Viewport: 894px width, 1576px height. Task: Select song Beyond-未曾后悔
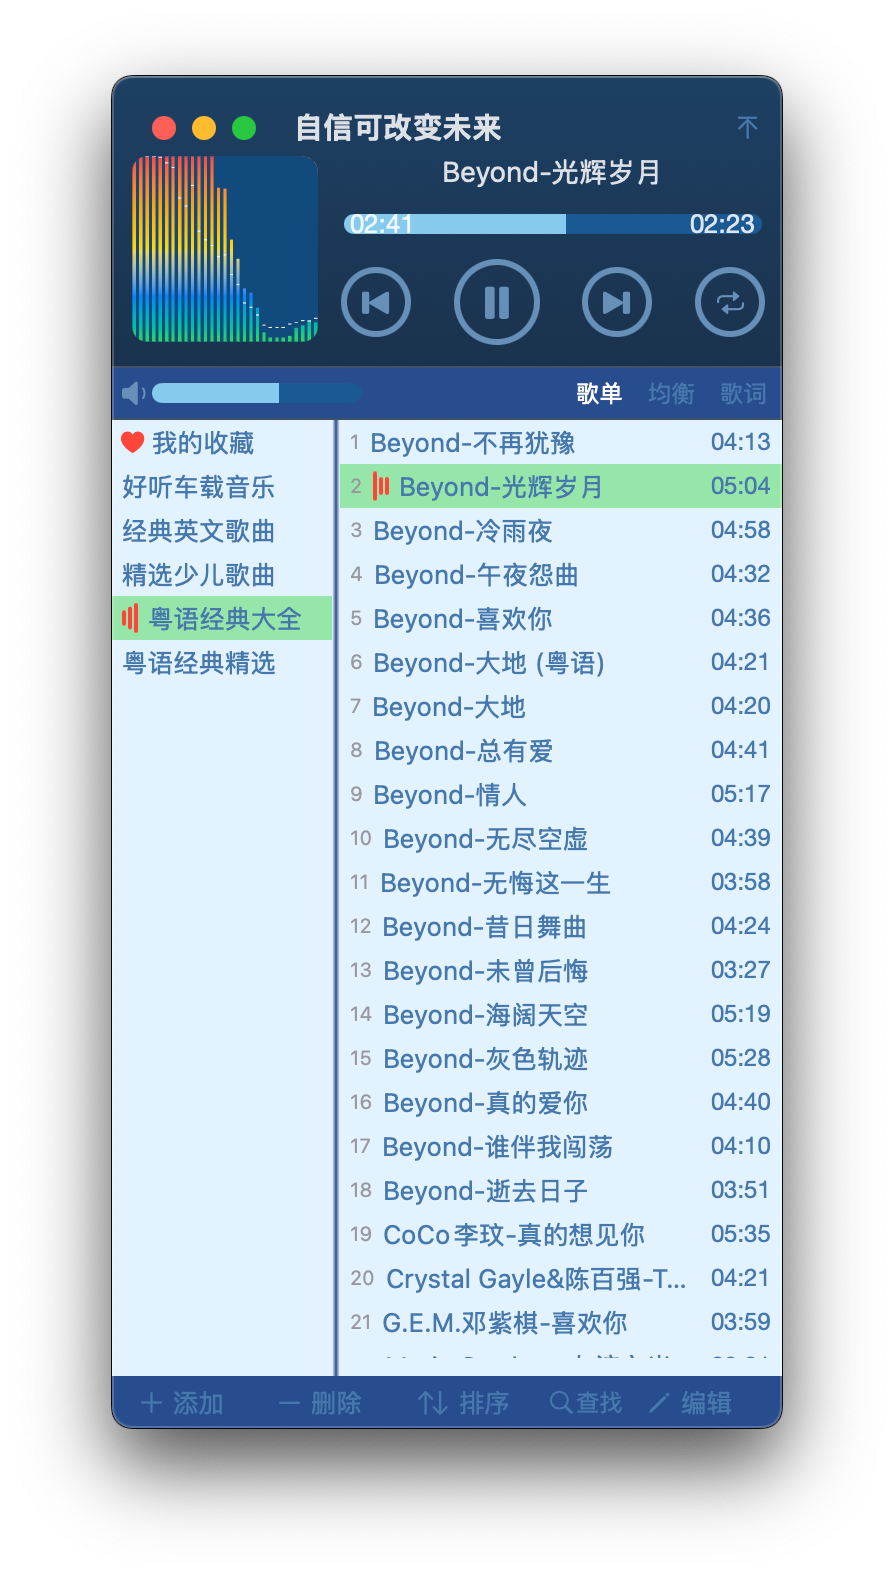pyautogui.click(x=560, y=970)
